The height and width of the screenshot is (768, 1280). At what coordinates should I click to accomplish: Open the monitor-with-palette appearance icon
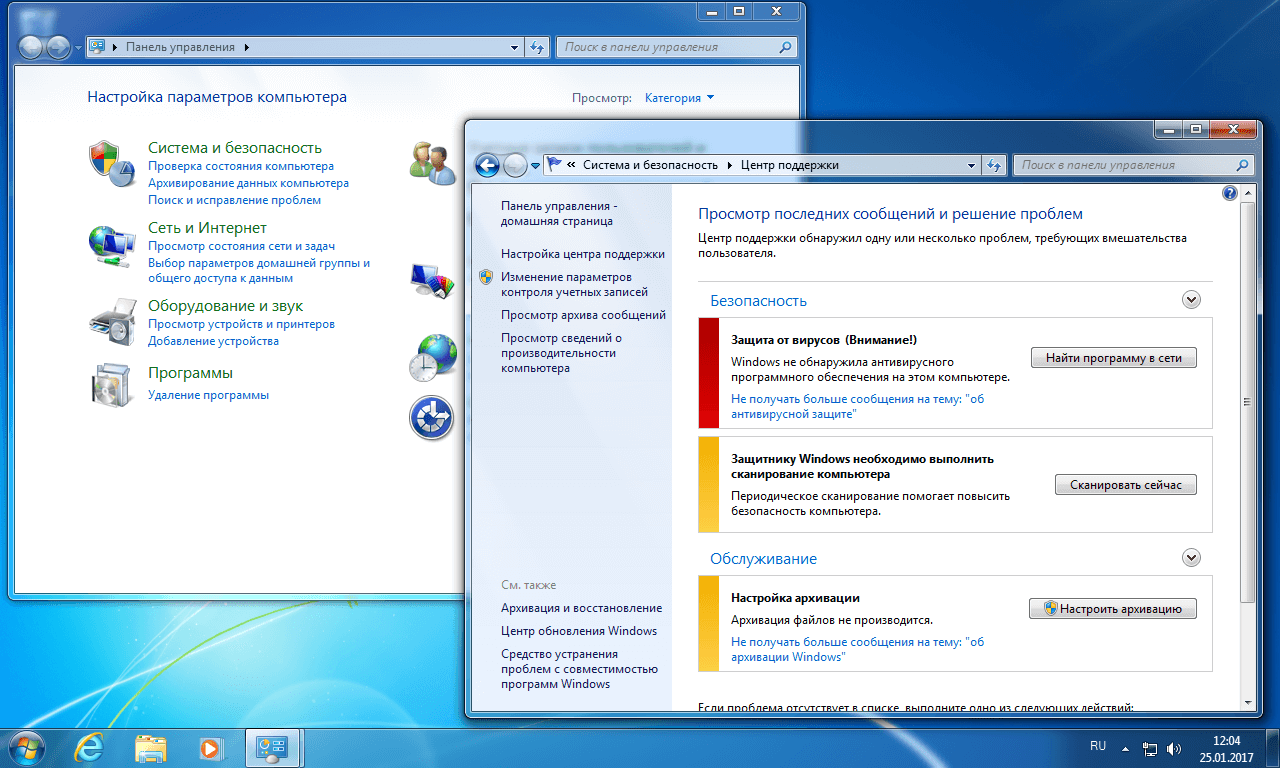click(x=433, y=282)
